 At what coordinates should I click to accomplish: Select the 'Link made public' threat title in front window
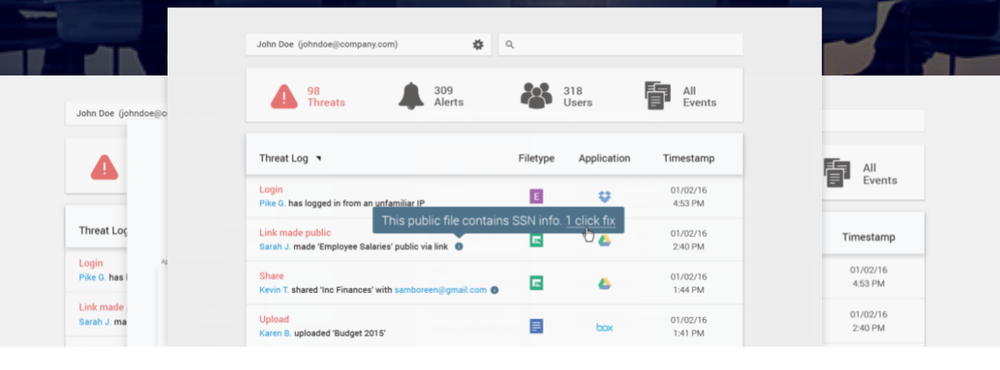pyautogui.click(x=295, y=233)
